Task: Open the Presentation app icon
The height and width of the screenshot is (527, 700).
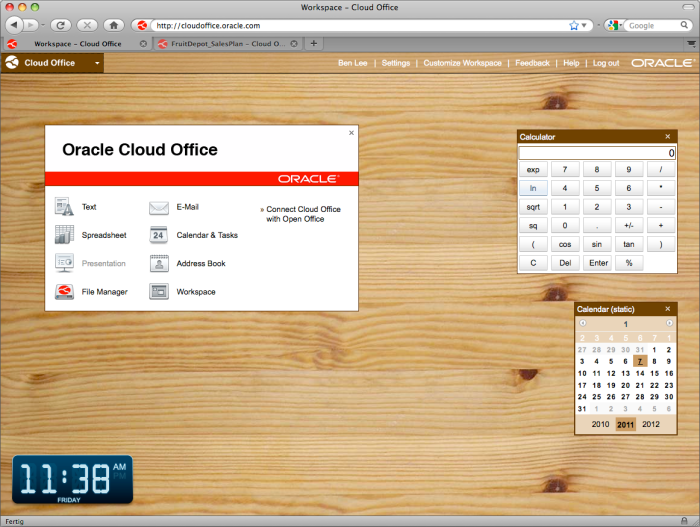Action: pos(64,263)
